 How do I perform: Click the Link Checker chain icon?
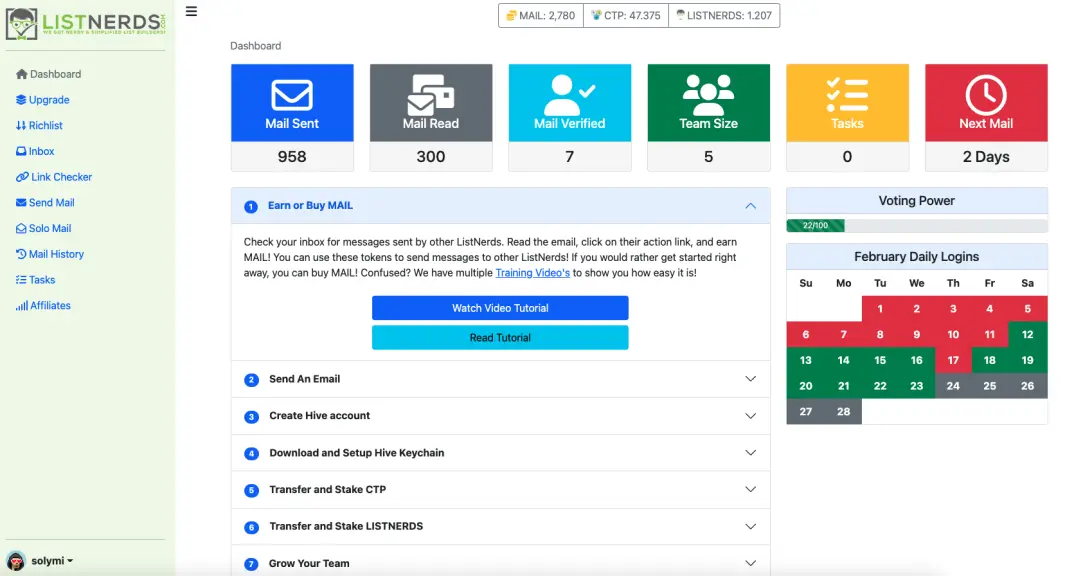tap(22, 177)
